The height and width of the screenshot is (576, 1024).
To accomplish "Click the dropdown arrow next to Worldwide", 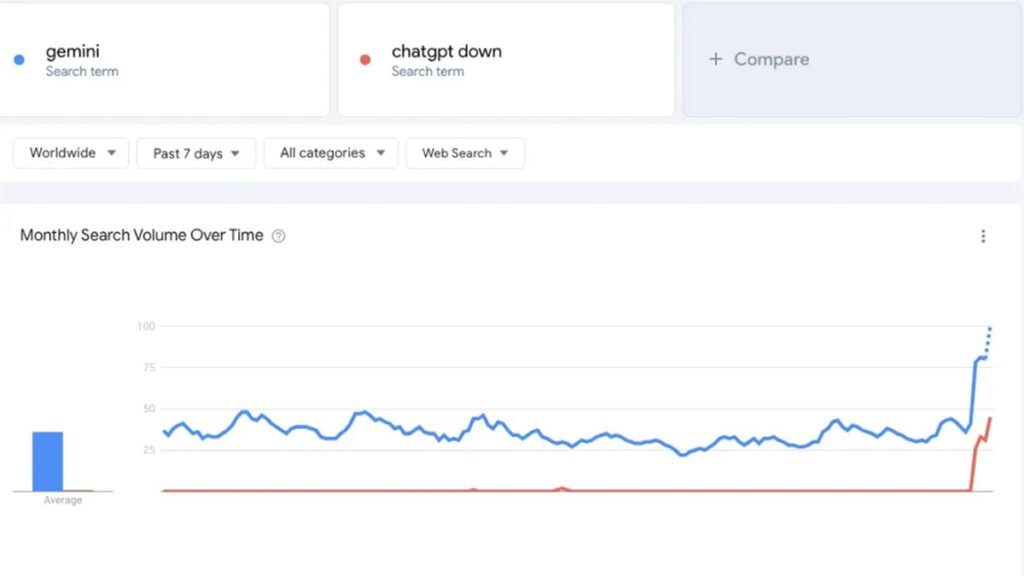I will click(x=111, y=153).
